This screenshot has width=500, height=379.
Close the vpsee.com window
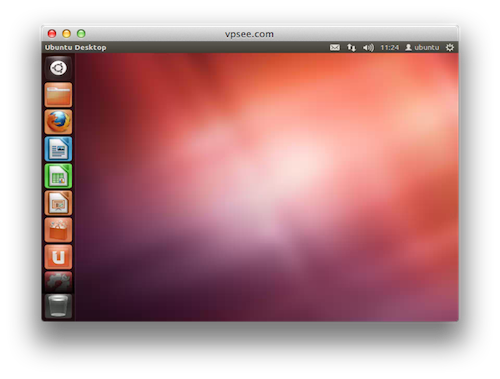[x=52, y=34]
